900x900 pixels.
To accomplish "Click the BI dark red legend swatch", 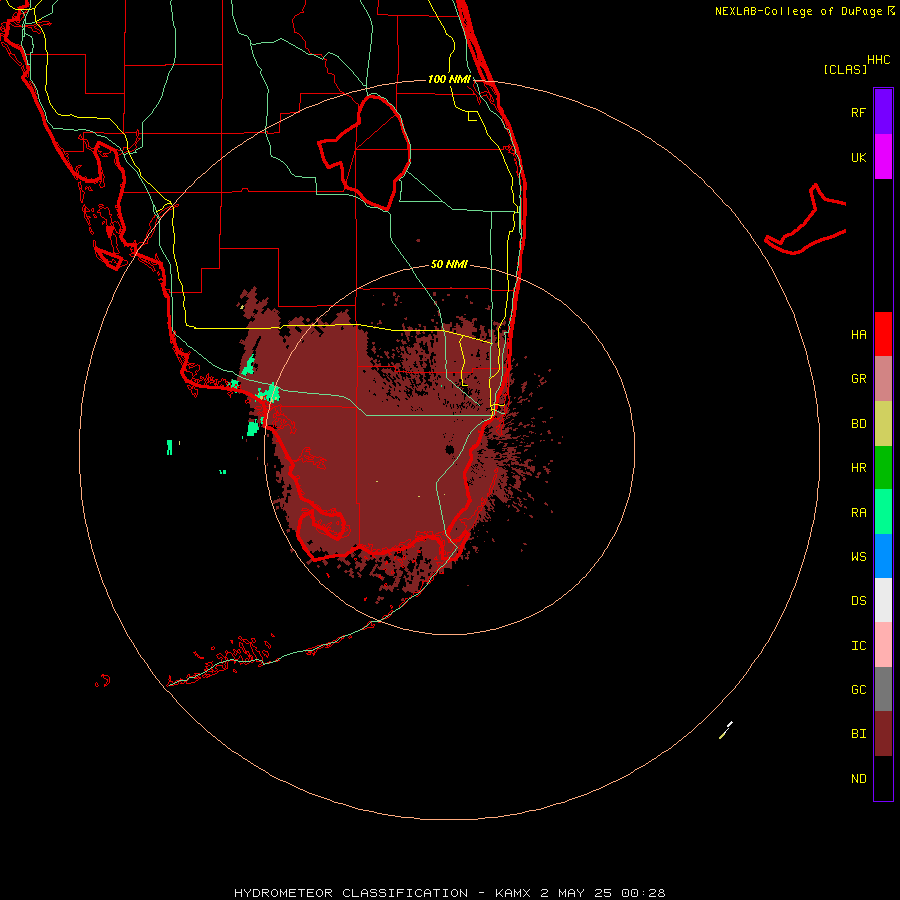I will pyautogui.click(x=883, y=734).
